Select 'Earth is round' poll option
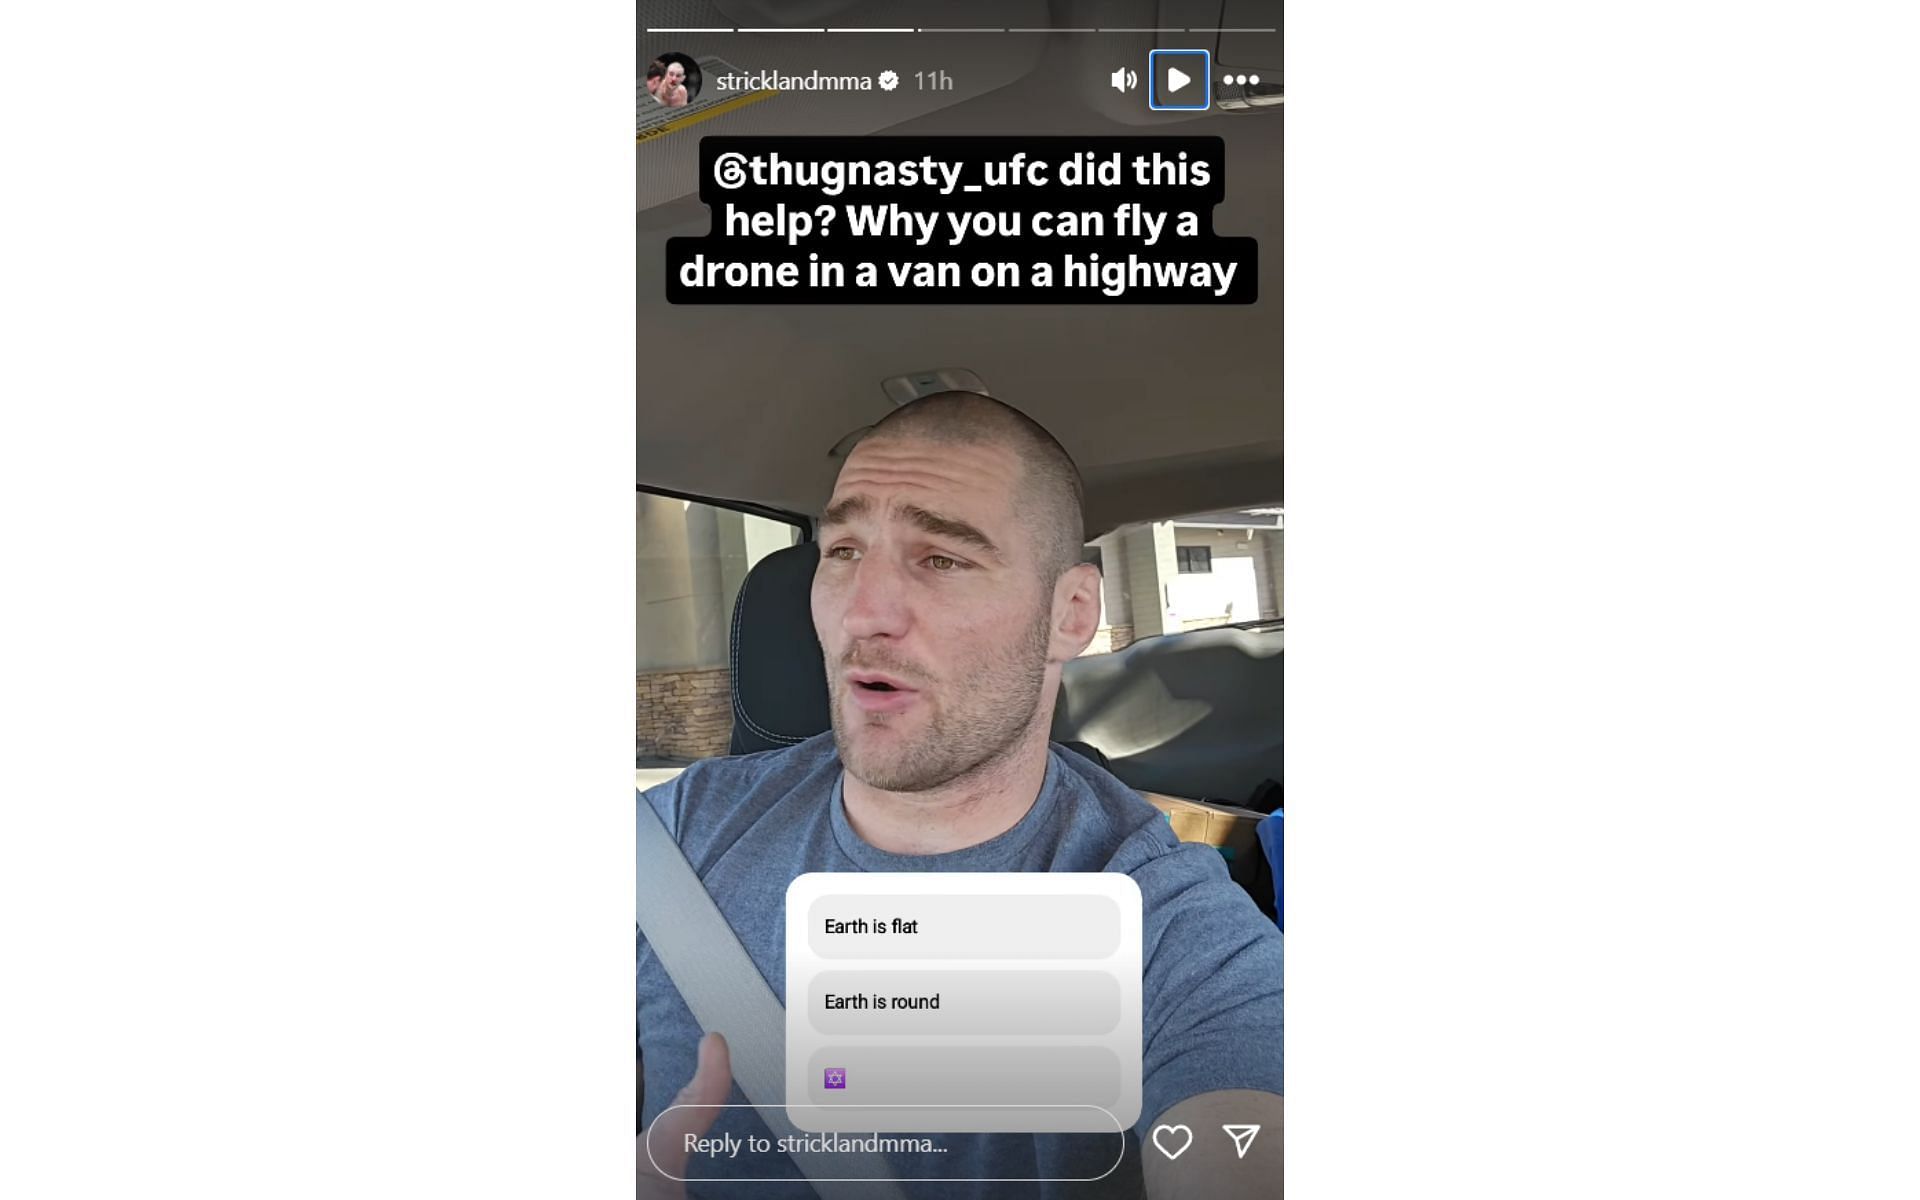This screenshot has height=1200, width=1920. click(x=965, y=1001)
